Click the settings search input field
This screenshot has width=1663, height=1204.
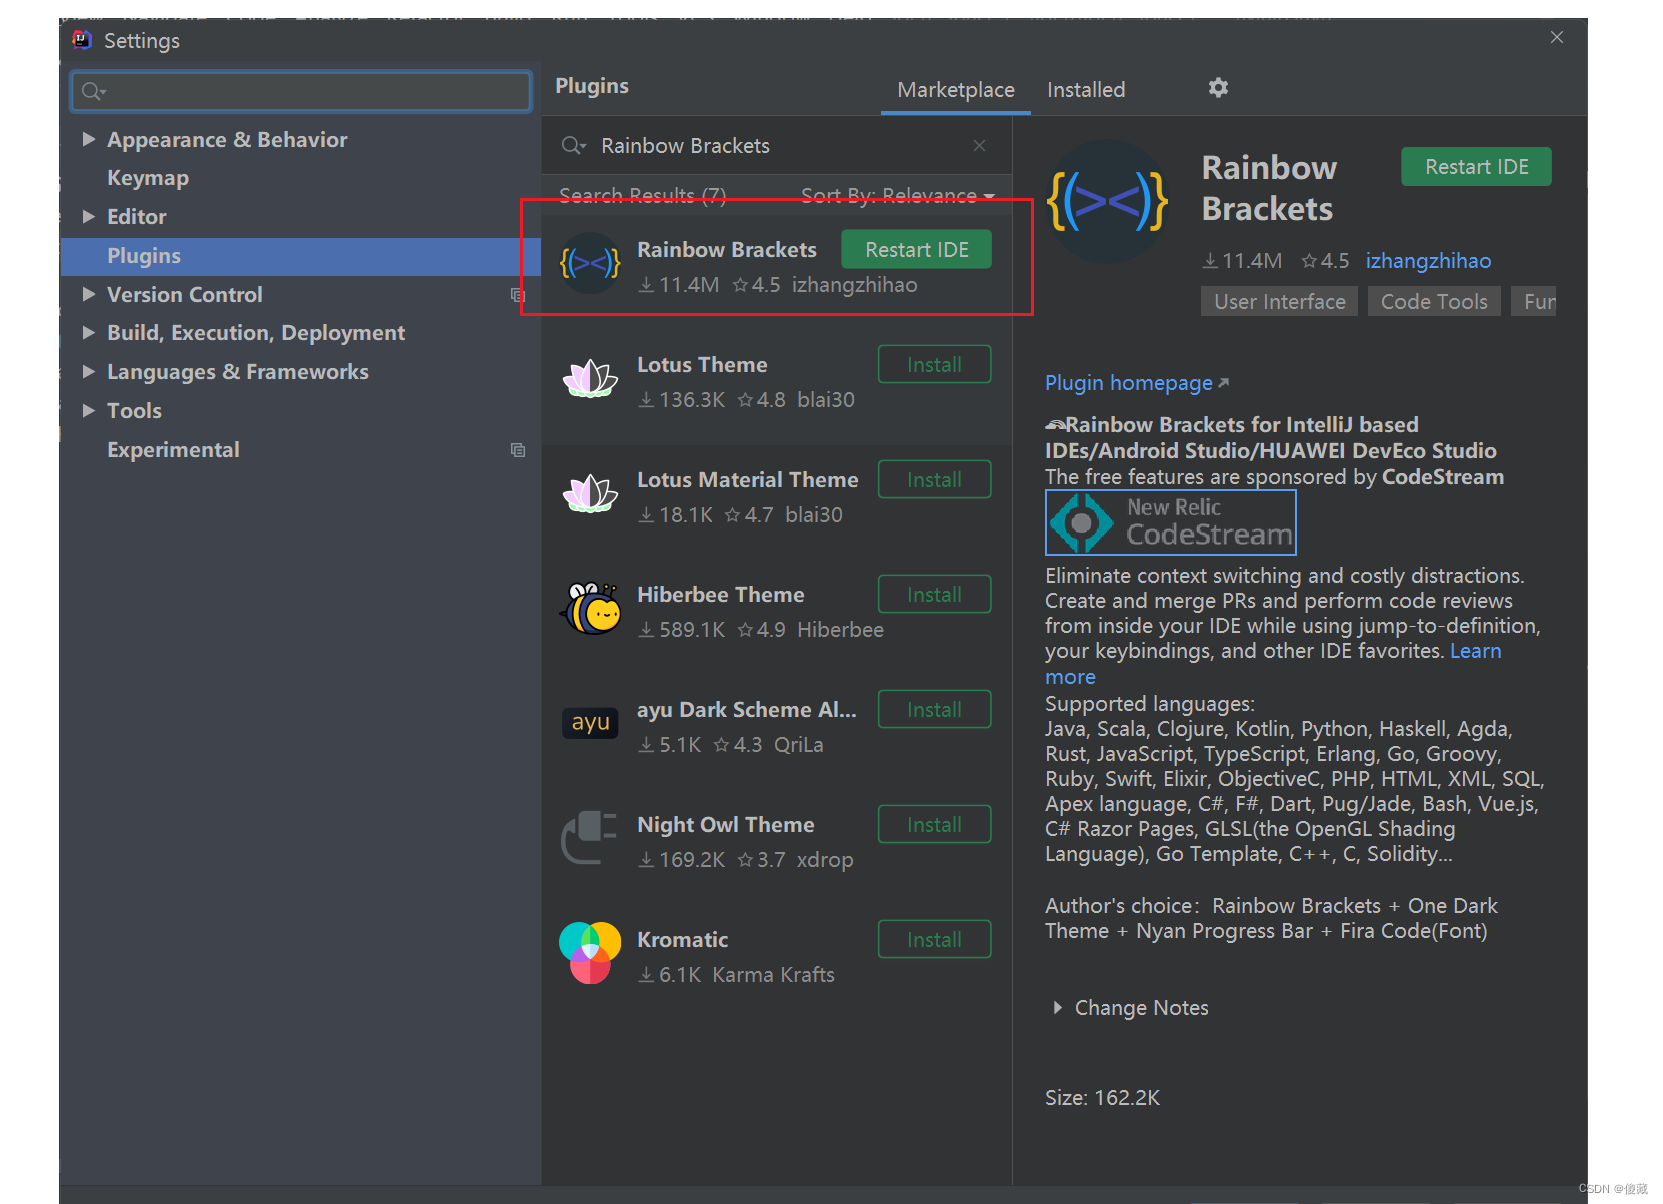coord(301,91)
